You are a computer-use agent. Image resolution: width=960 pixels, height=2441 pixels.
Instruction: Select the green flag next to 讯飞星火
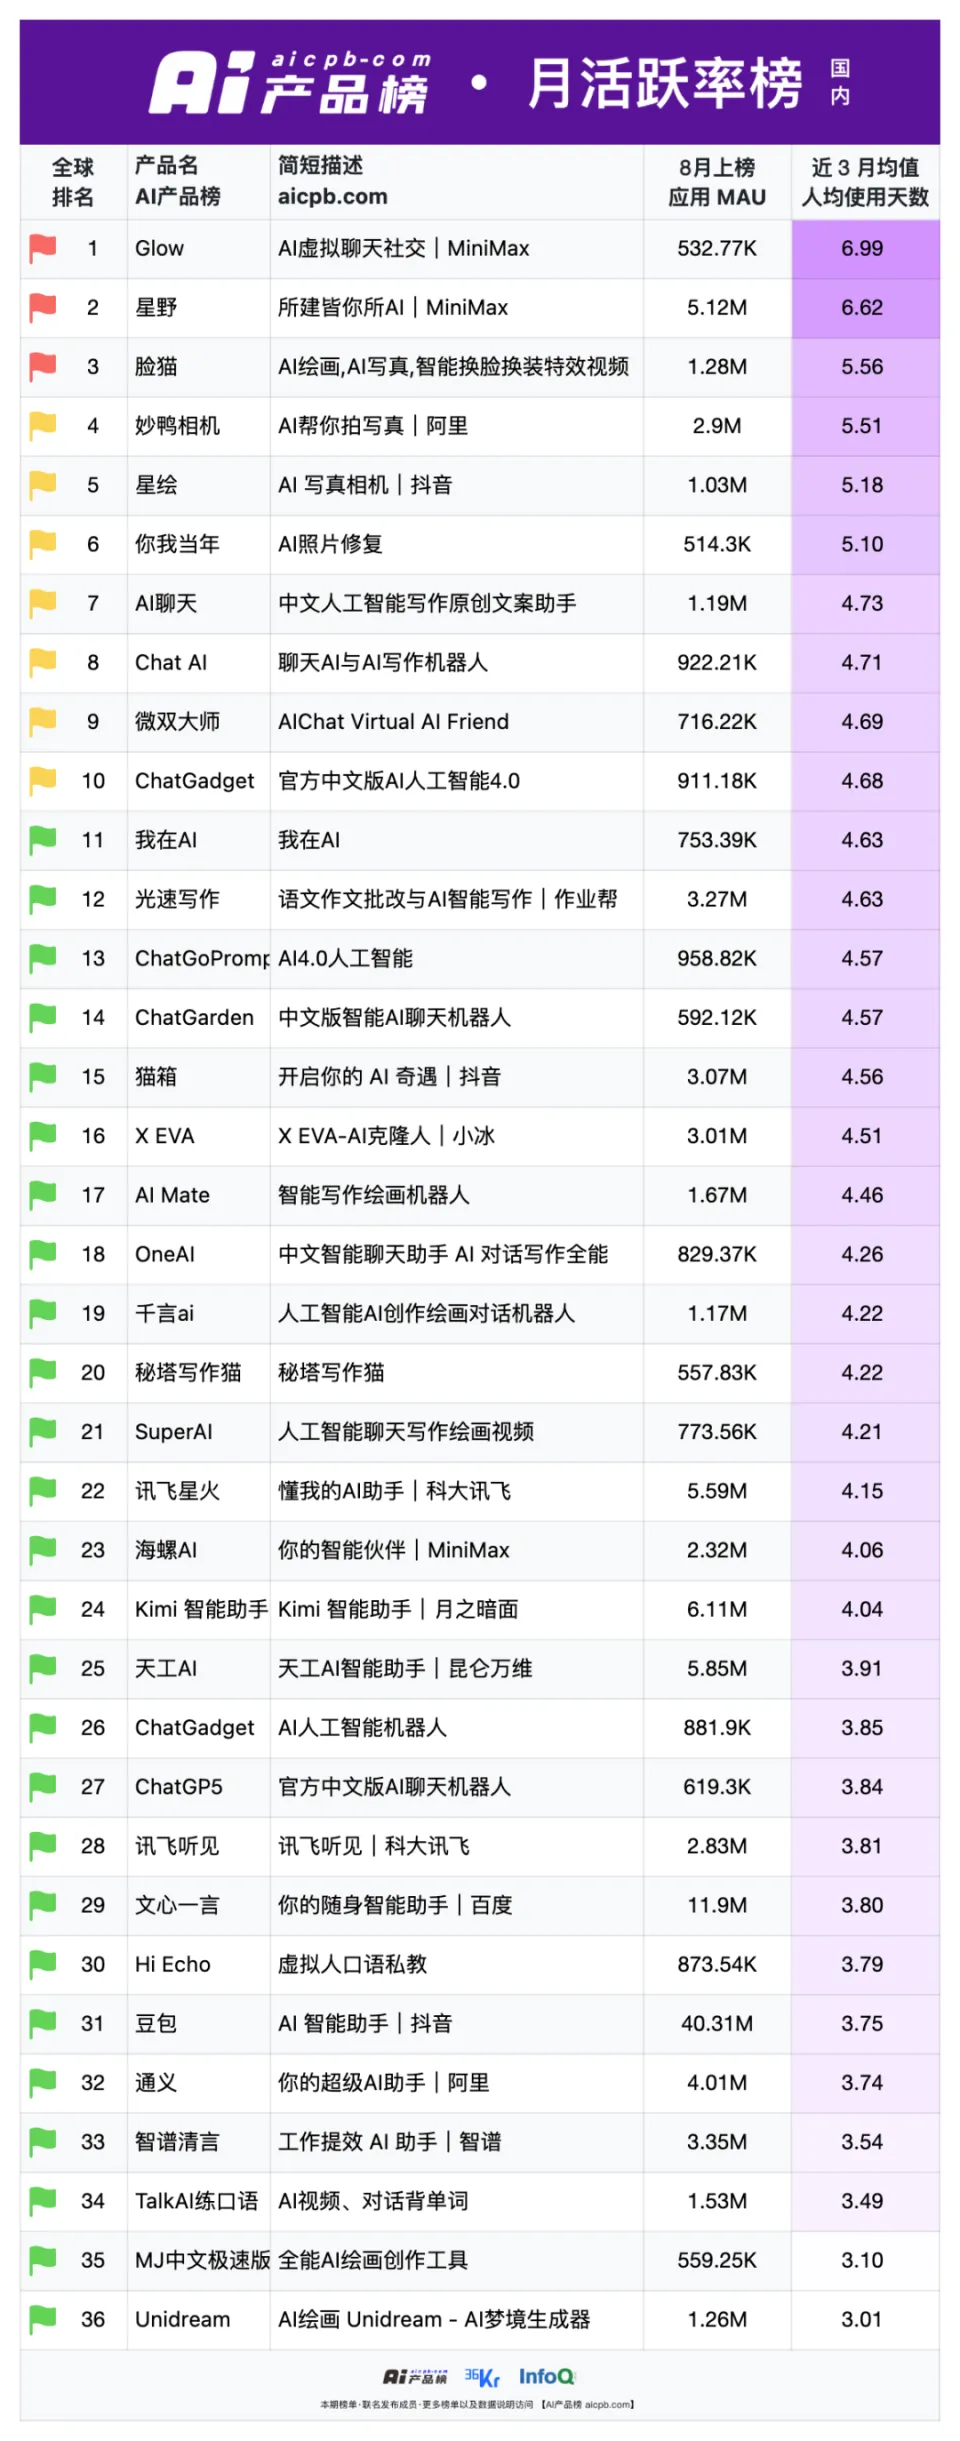pos(43,1491)
